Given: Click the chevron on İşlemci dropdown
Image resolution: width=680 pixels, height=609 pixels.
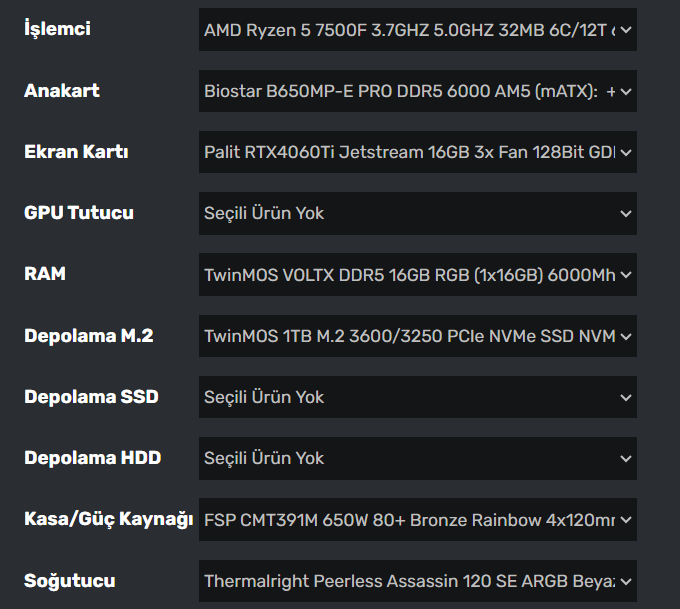Looking at the screenshot, I should 626,30.
